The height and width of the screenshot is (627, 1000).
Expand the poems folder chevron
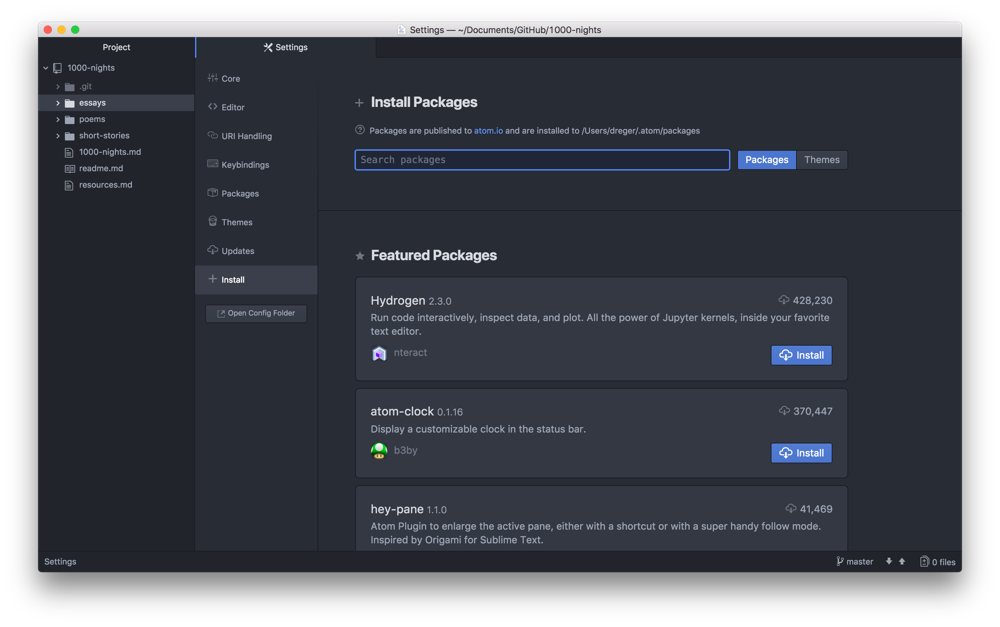point(58,119)
